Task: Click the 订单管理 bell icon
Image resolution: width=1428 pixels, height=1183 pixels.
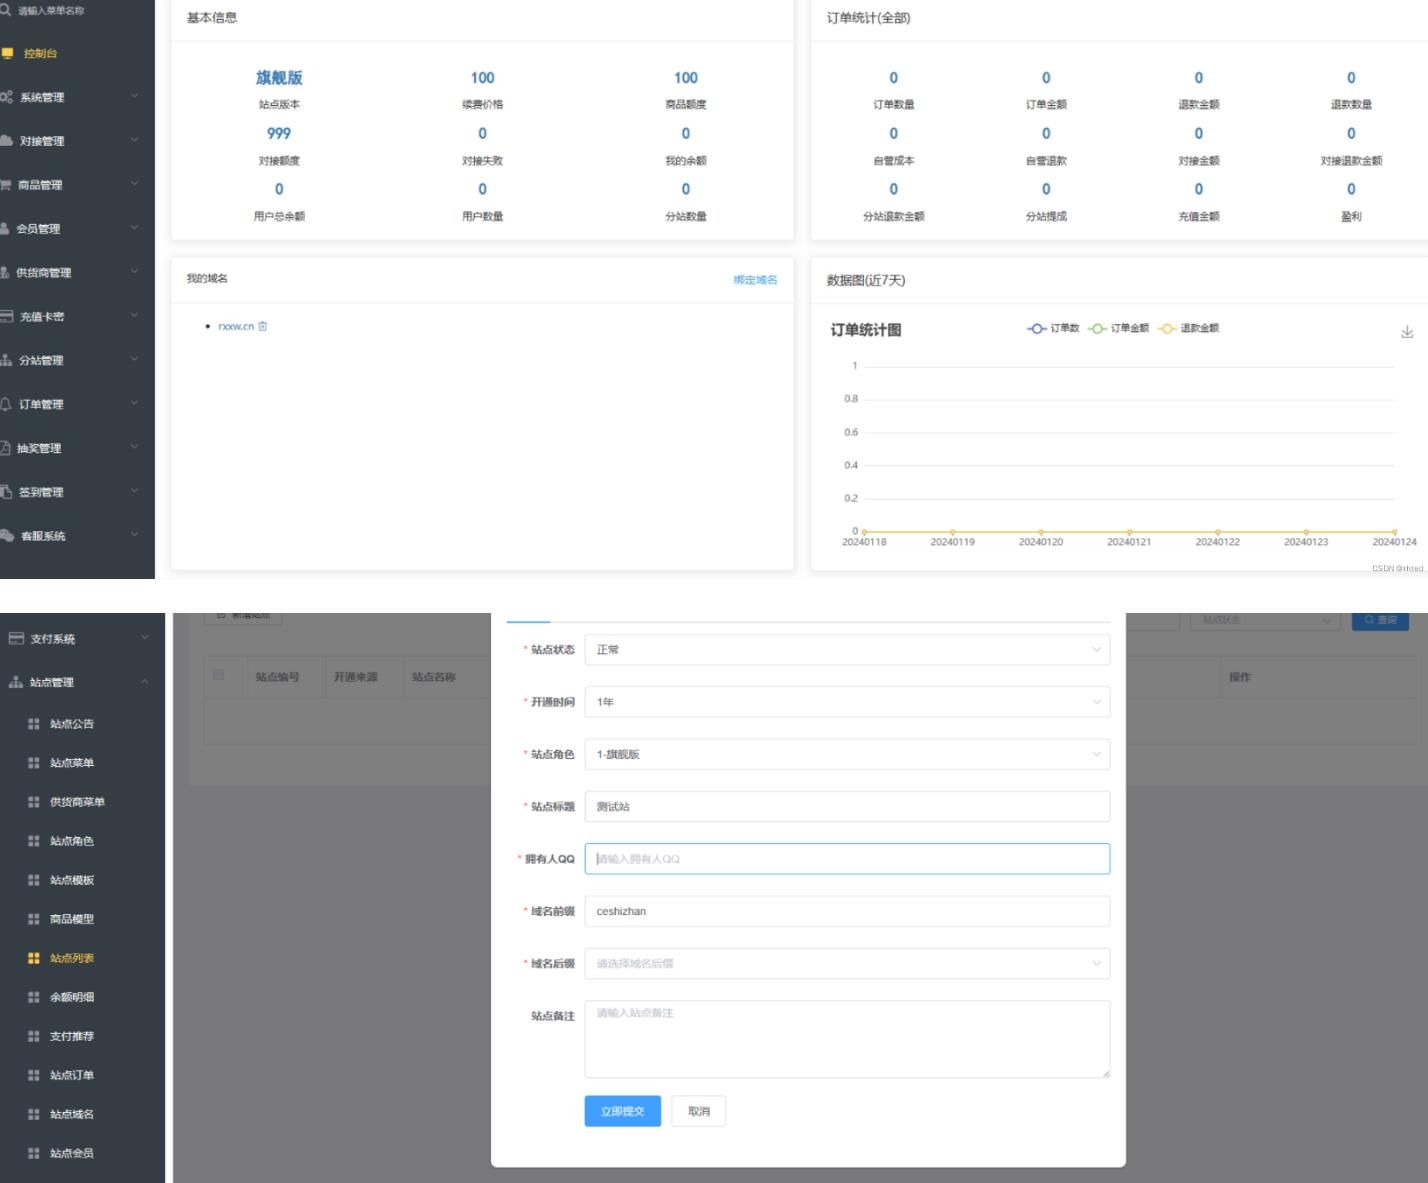Action: point(6,404)
